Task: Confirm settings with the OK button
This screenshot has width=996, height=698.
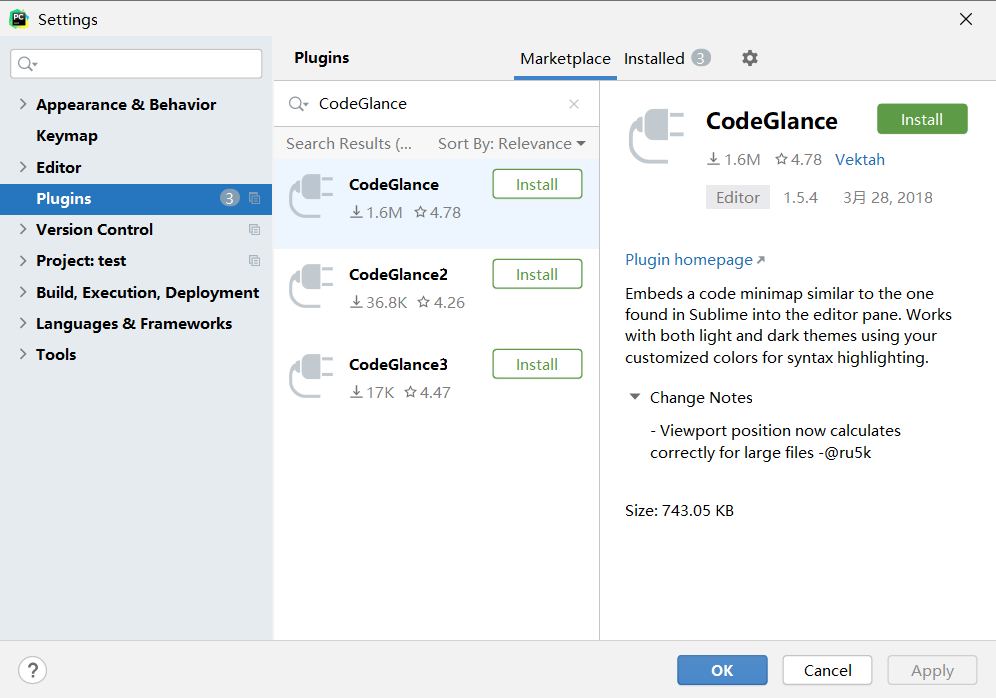Action: pyautogui.click(x=722, y=670)
